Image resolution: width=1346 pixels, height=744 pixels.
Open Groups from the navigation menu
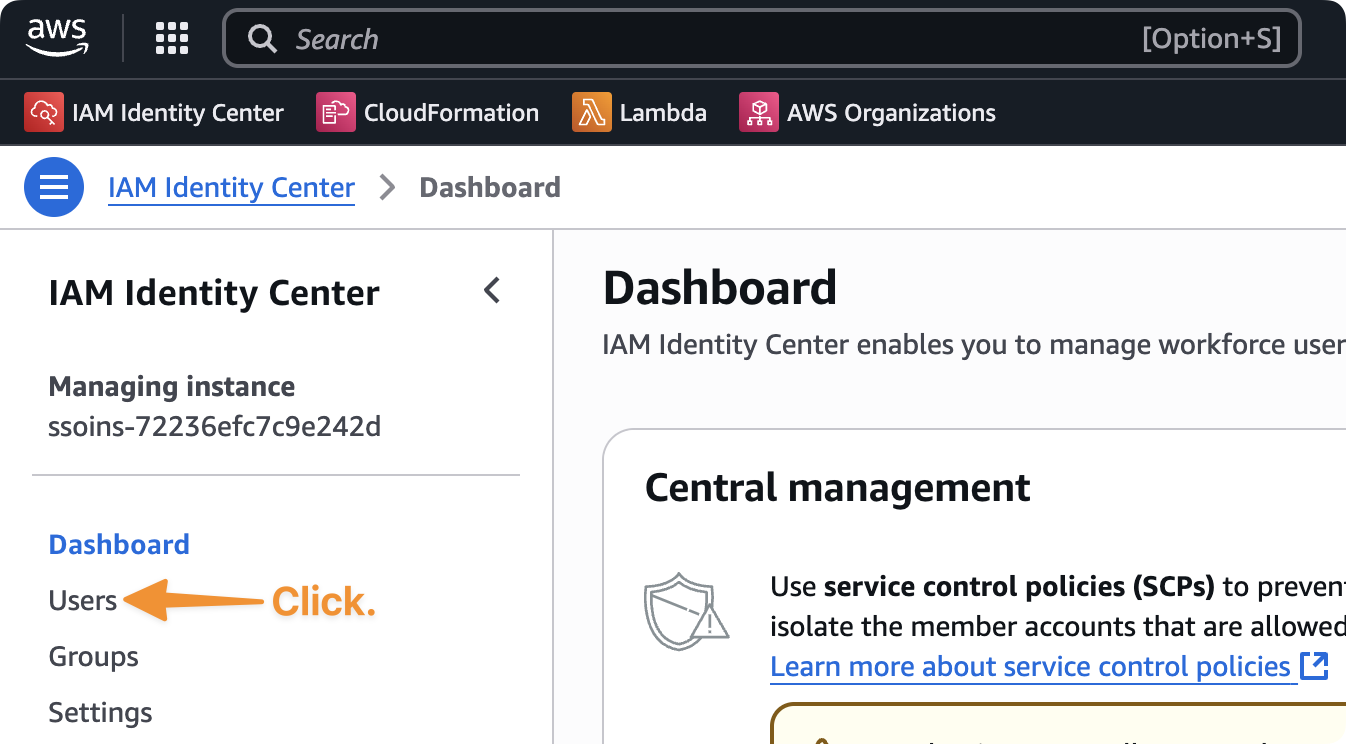click(93, 657)
